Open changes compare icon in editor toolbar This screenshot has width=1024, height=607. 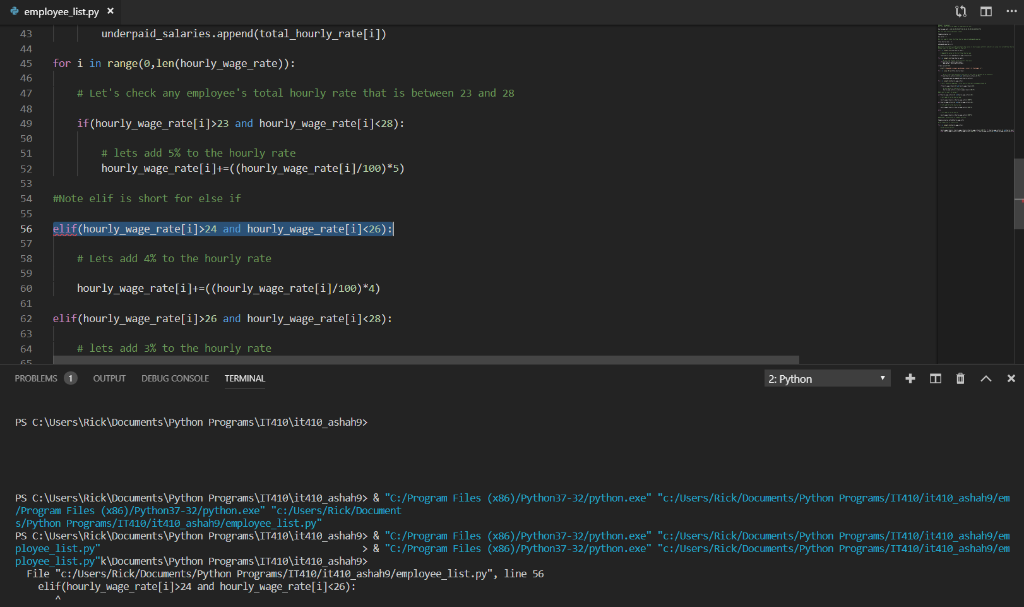(961, 11)
